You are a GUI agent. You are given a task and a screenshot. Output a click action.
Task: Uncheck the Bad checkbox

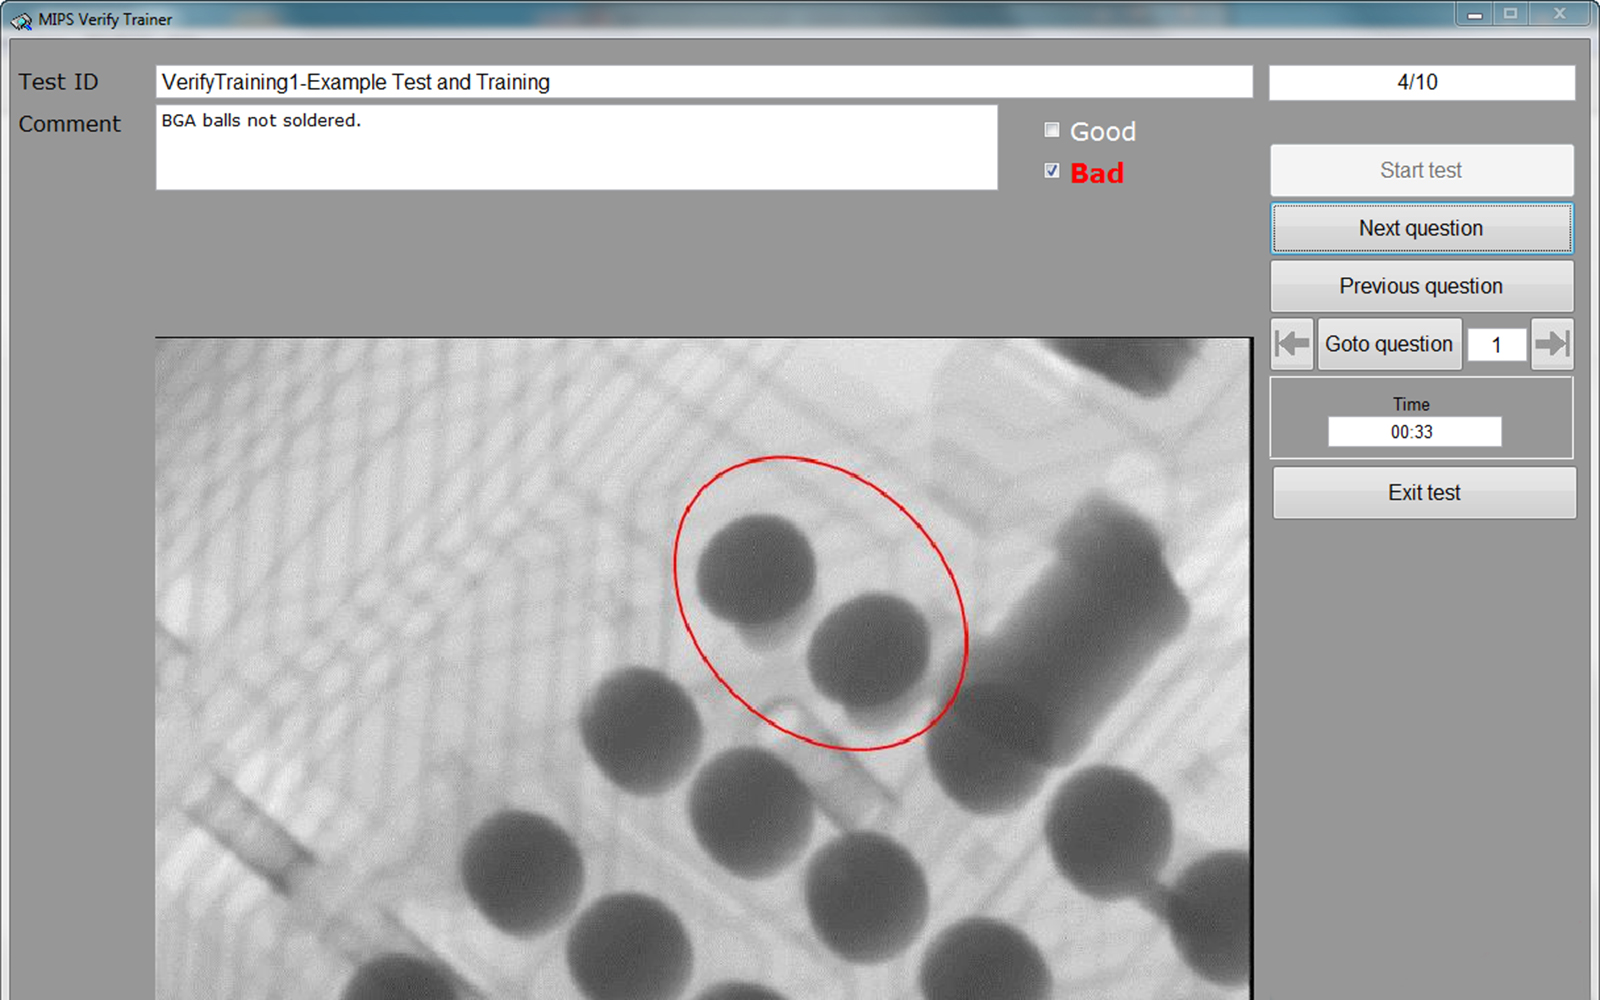pos(1052,171)
